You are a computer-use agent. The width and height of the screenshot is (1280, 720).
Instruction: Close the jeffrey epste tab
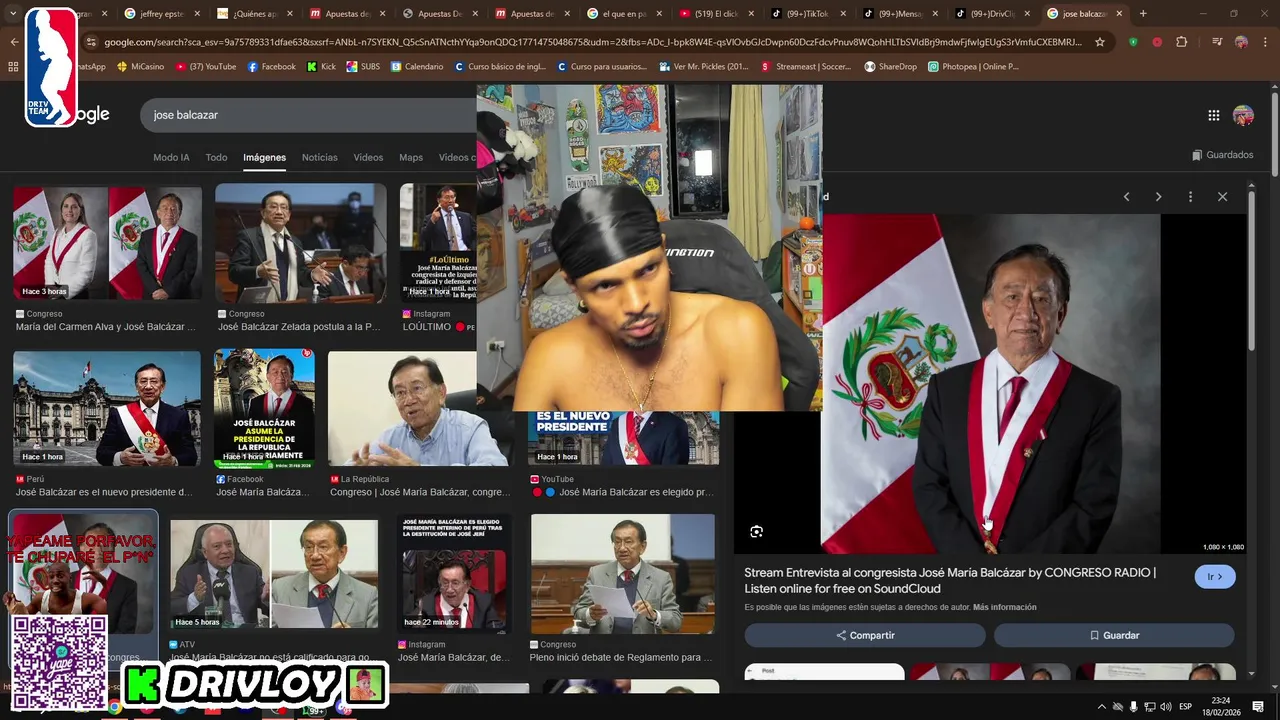click(x=196, y=14)
